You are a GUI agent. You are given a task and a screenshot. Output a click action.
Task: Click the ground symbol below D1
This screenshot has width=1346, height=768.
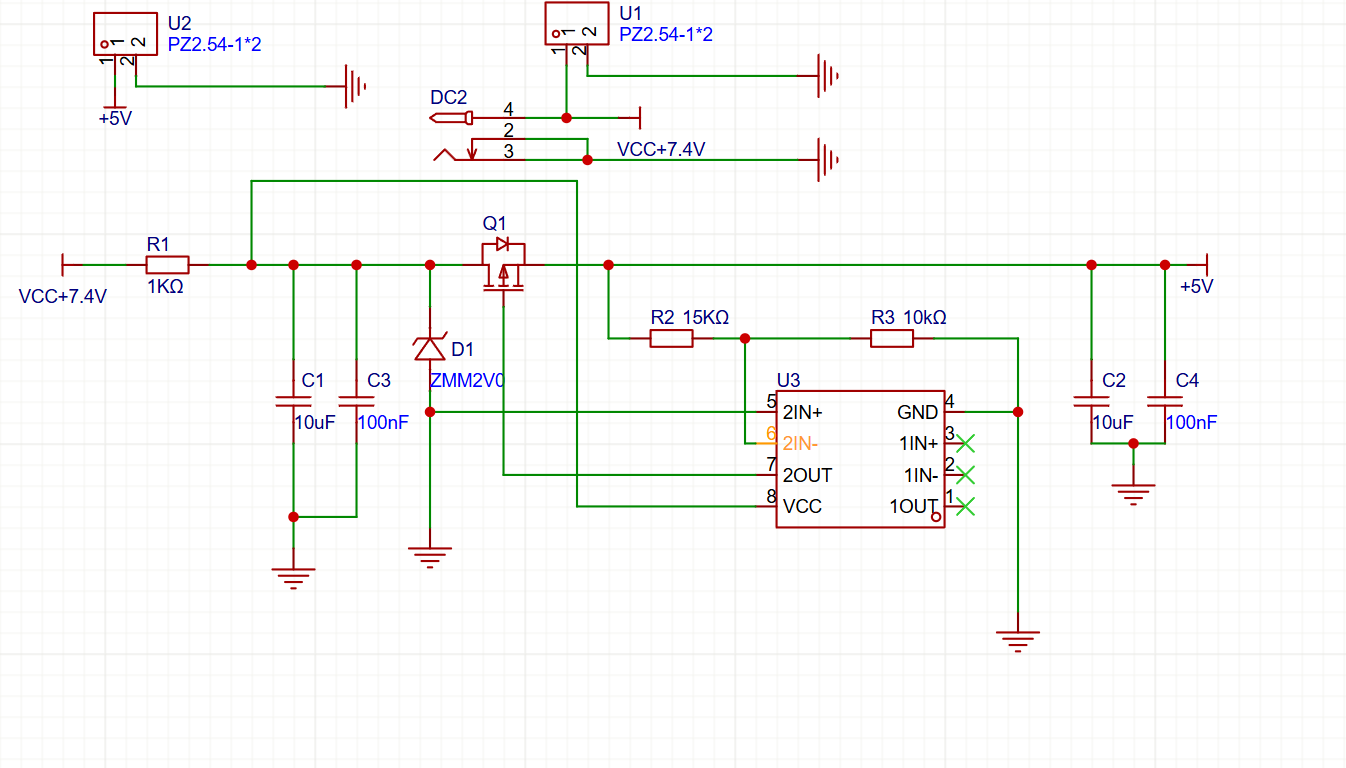coord(430,557)
